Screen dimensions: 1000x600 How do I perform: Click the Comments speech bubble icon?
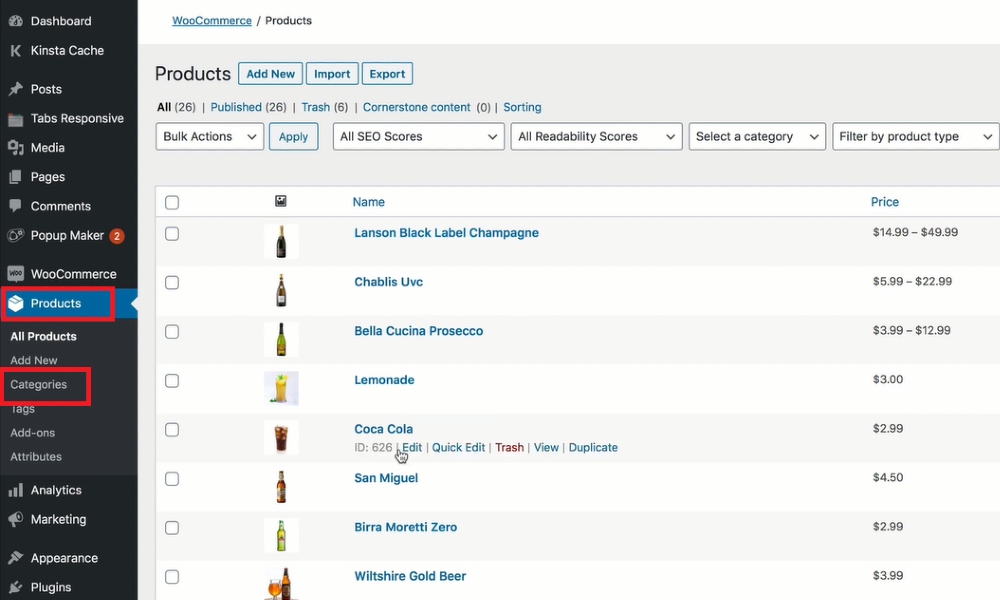coord(15,206)
